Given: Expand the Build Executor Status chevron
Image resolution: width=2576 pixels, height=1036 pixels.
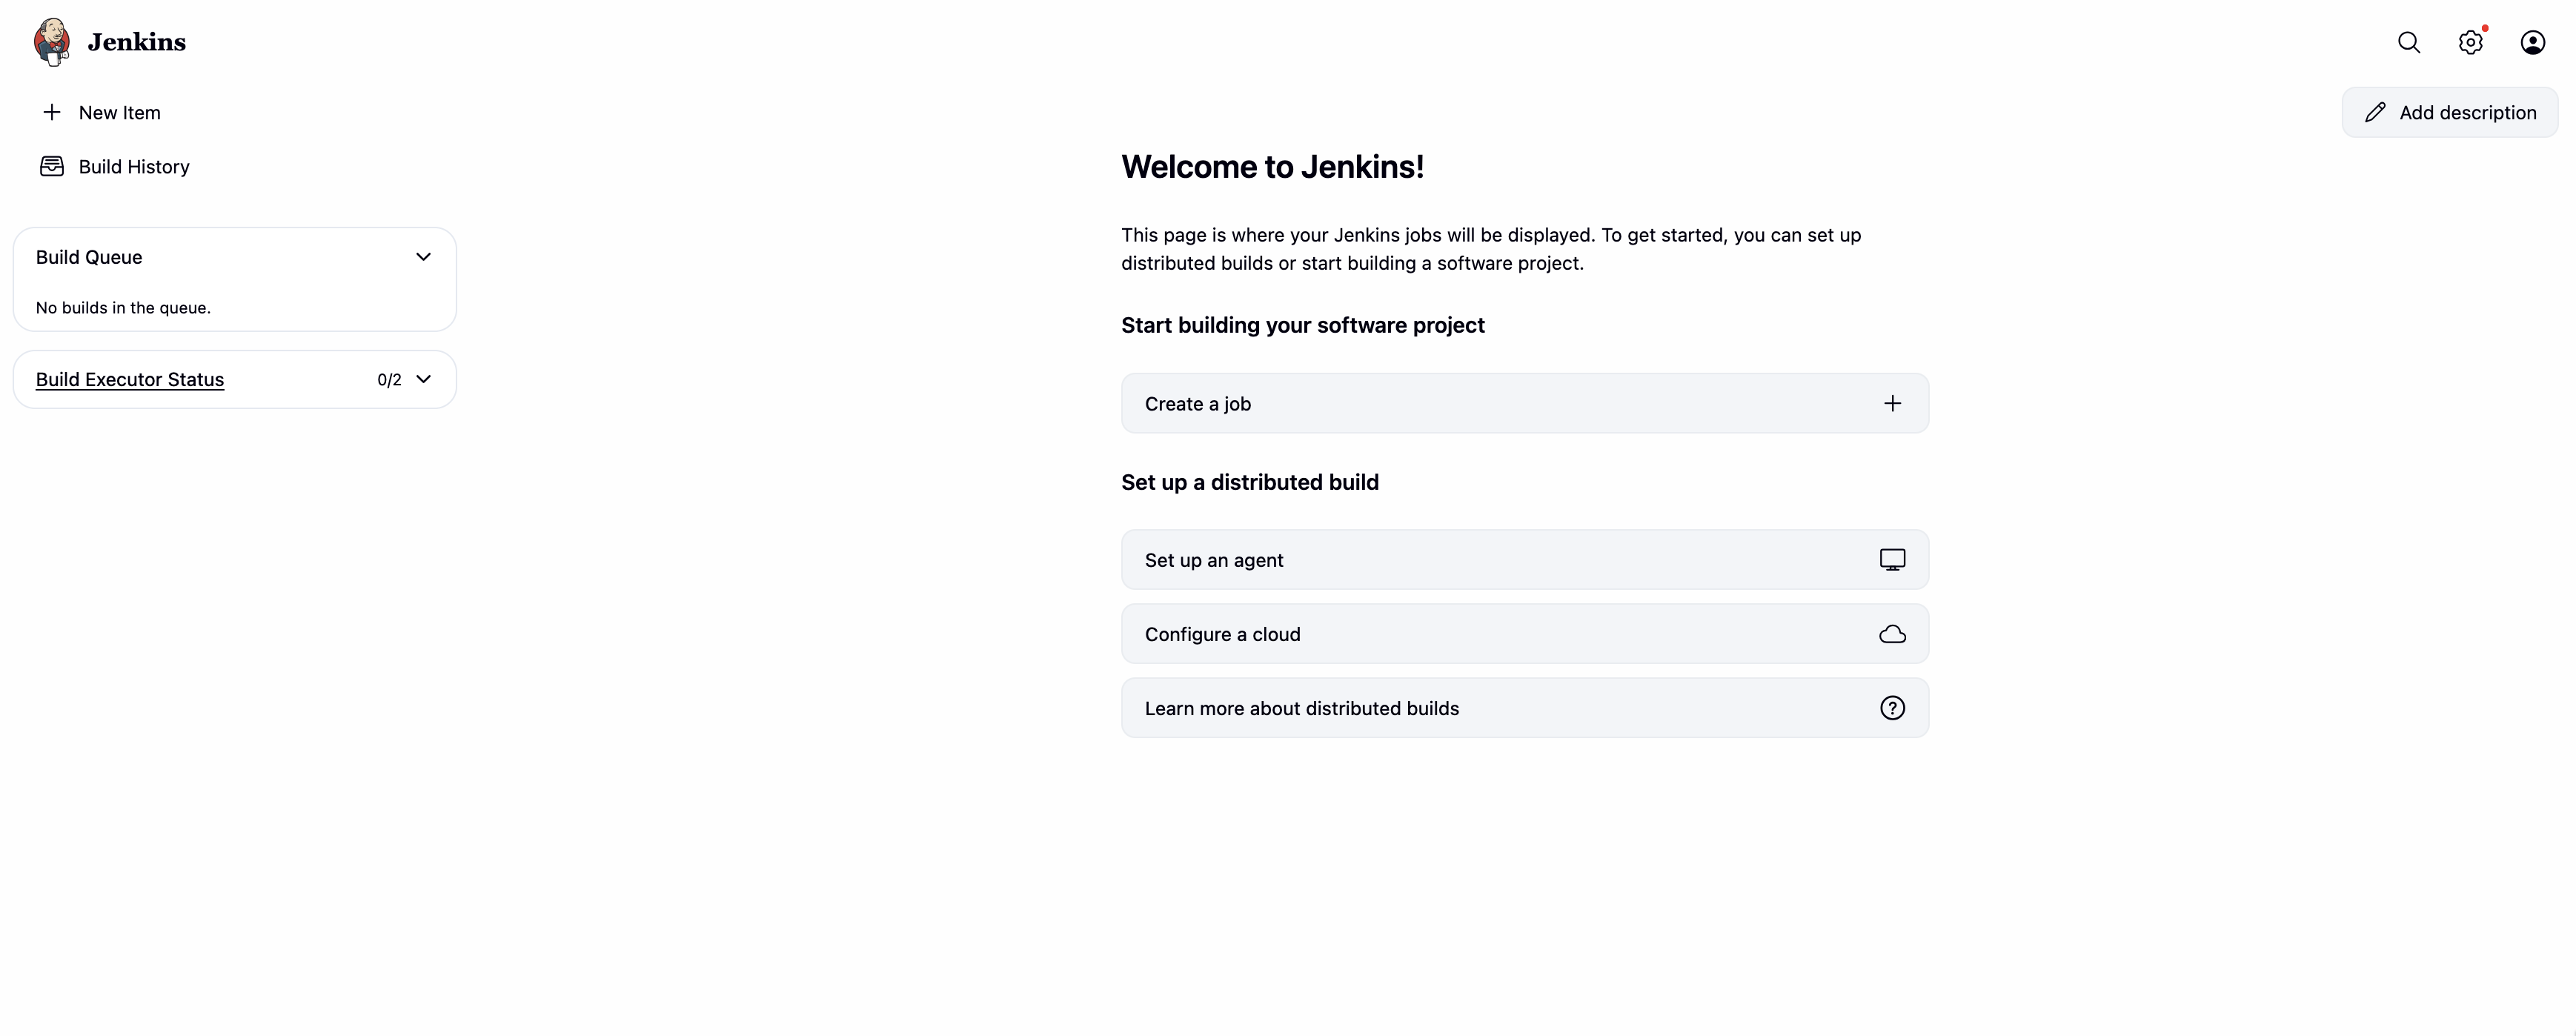Looking at the screenshot, I should click(423, 379).
